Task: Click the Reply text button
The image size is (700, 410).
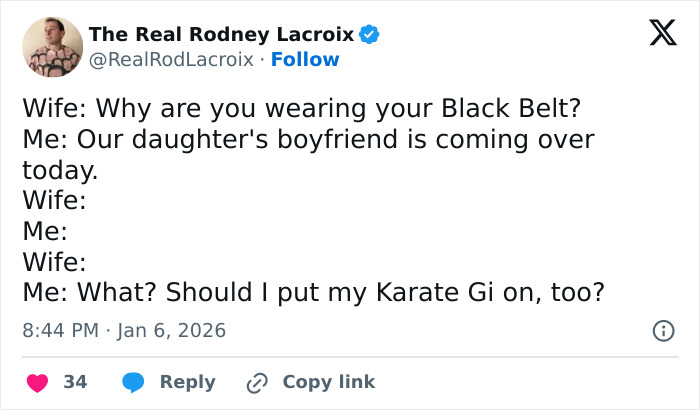Action: point(188,382)
